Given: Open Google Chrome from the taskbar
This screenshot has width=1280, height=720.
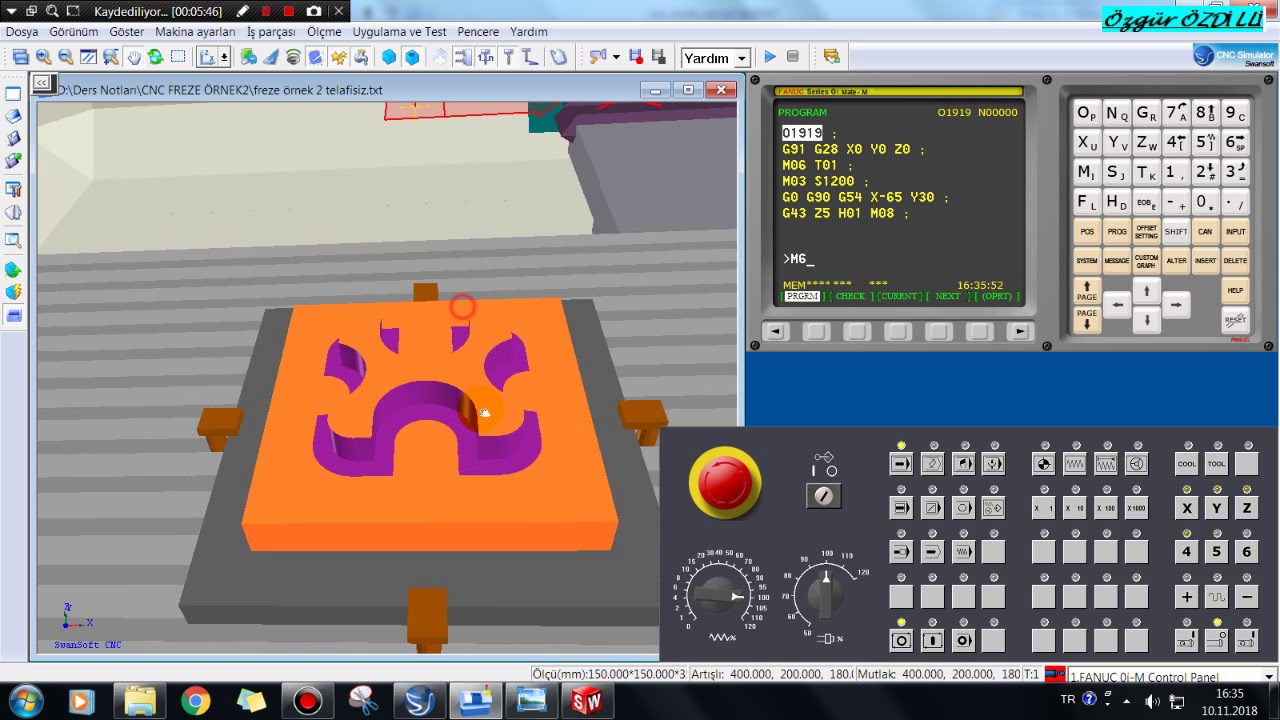Looking at the screenshot, I should point(195,701).
